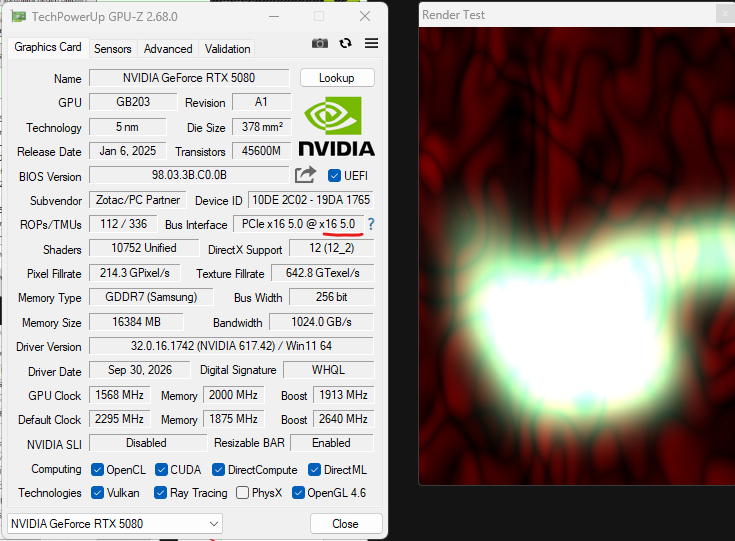Toggle the PhysX checkbox
The width and height of the screenshot is (735, 541).
(242, 493)
